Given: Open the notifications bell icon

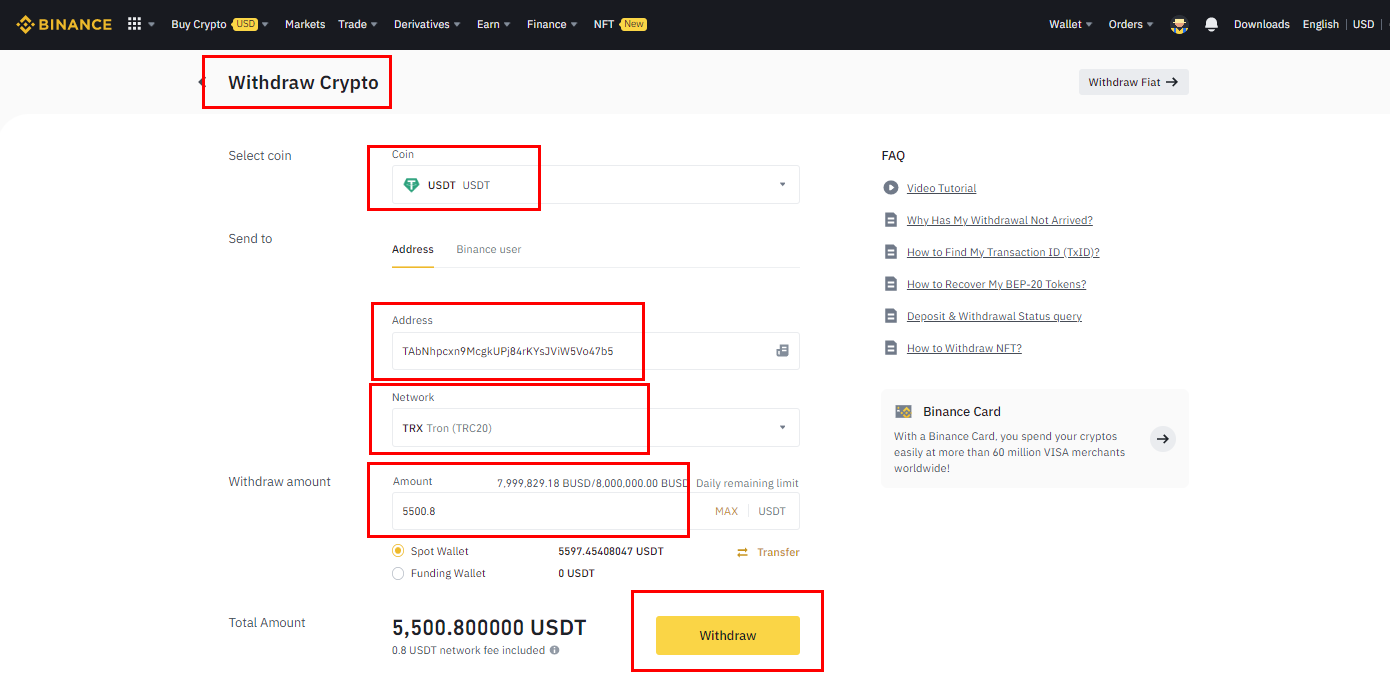Looking at the screenshot, I should click(x=1211, y=24).
